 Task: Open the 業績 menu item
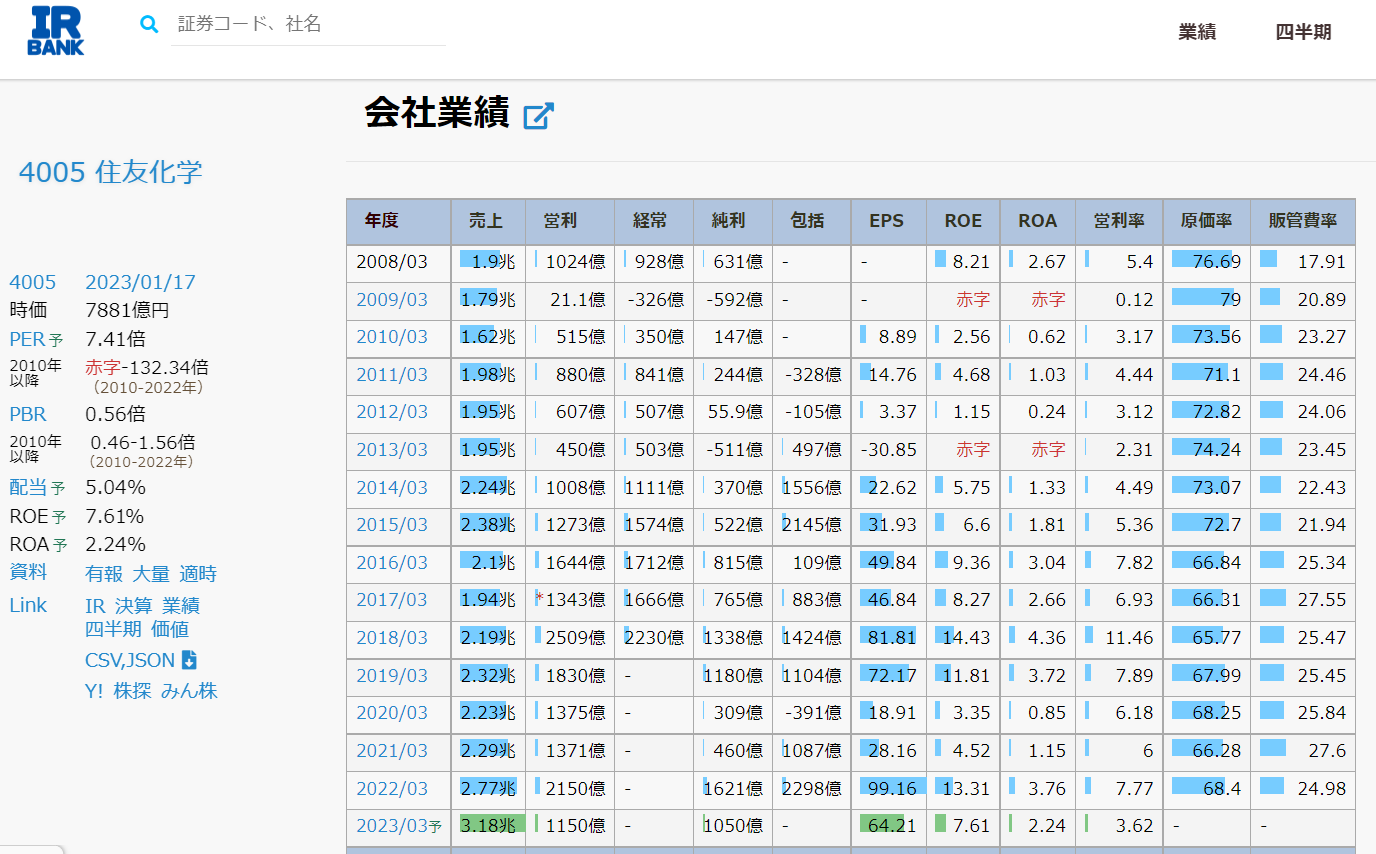coord(1197,32)
